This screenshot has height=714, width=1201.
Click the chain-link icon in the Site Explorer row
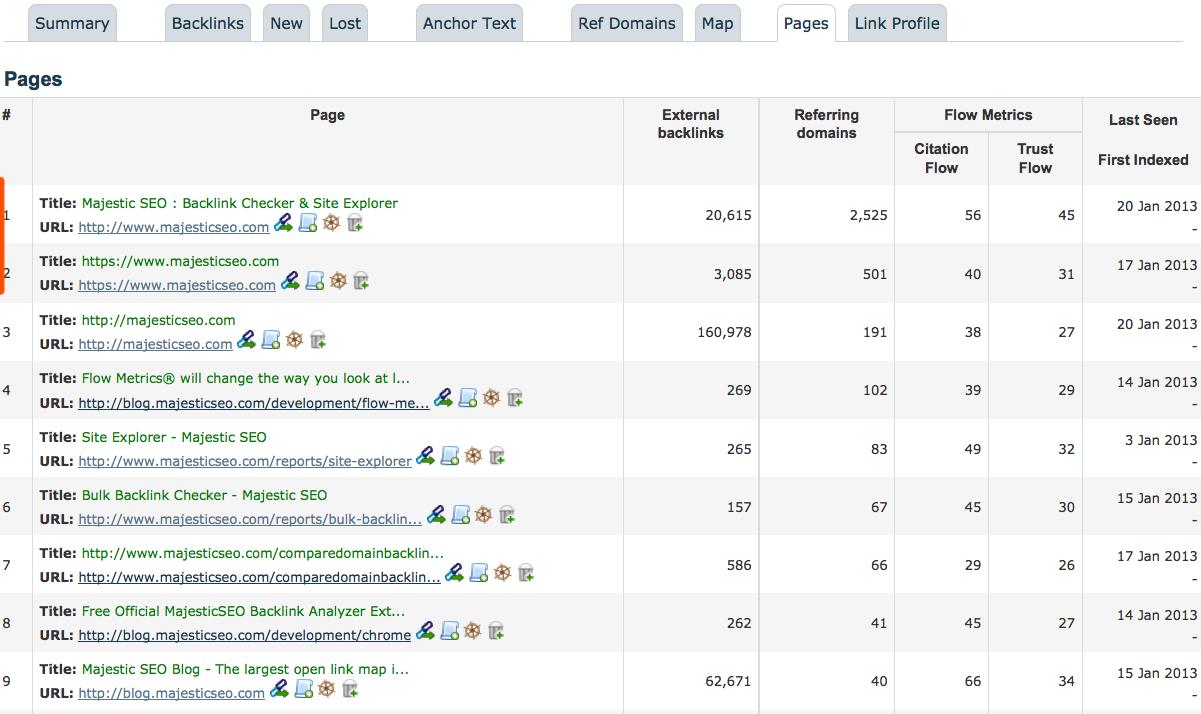(425, 455)
